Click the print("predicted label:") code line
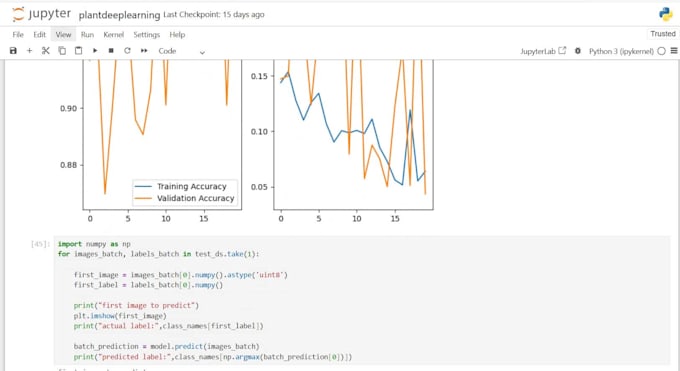 [x=213, y=357]
